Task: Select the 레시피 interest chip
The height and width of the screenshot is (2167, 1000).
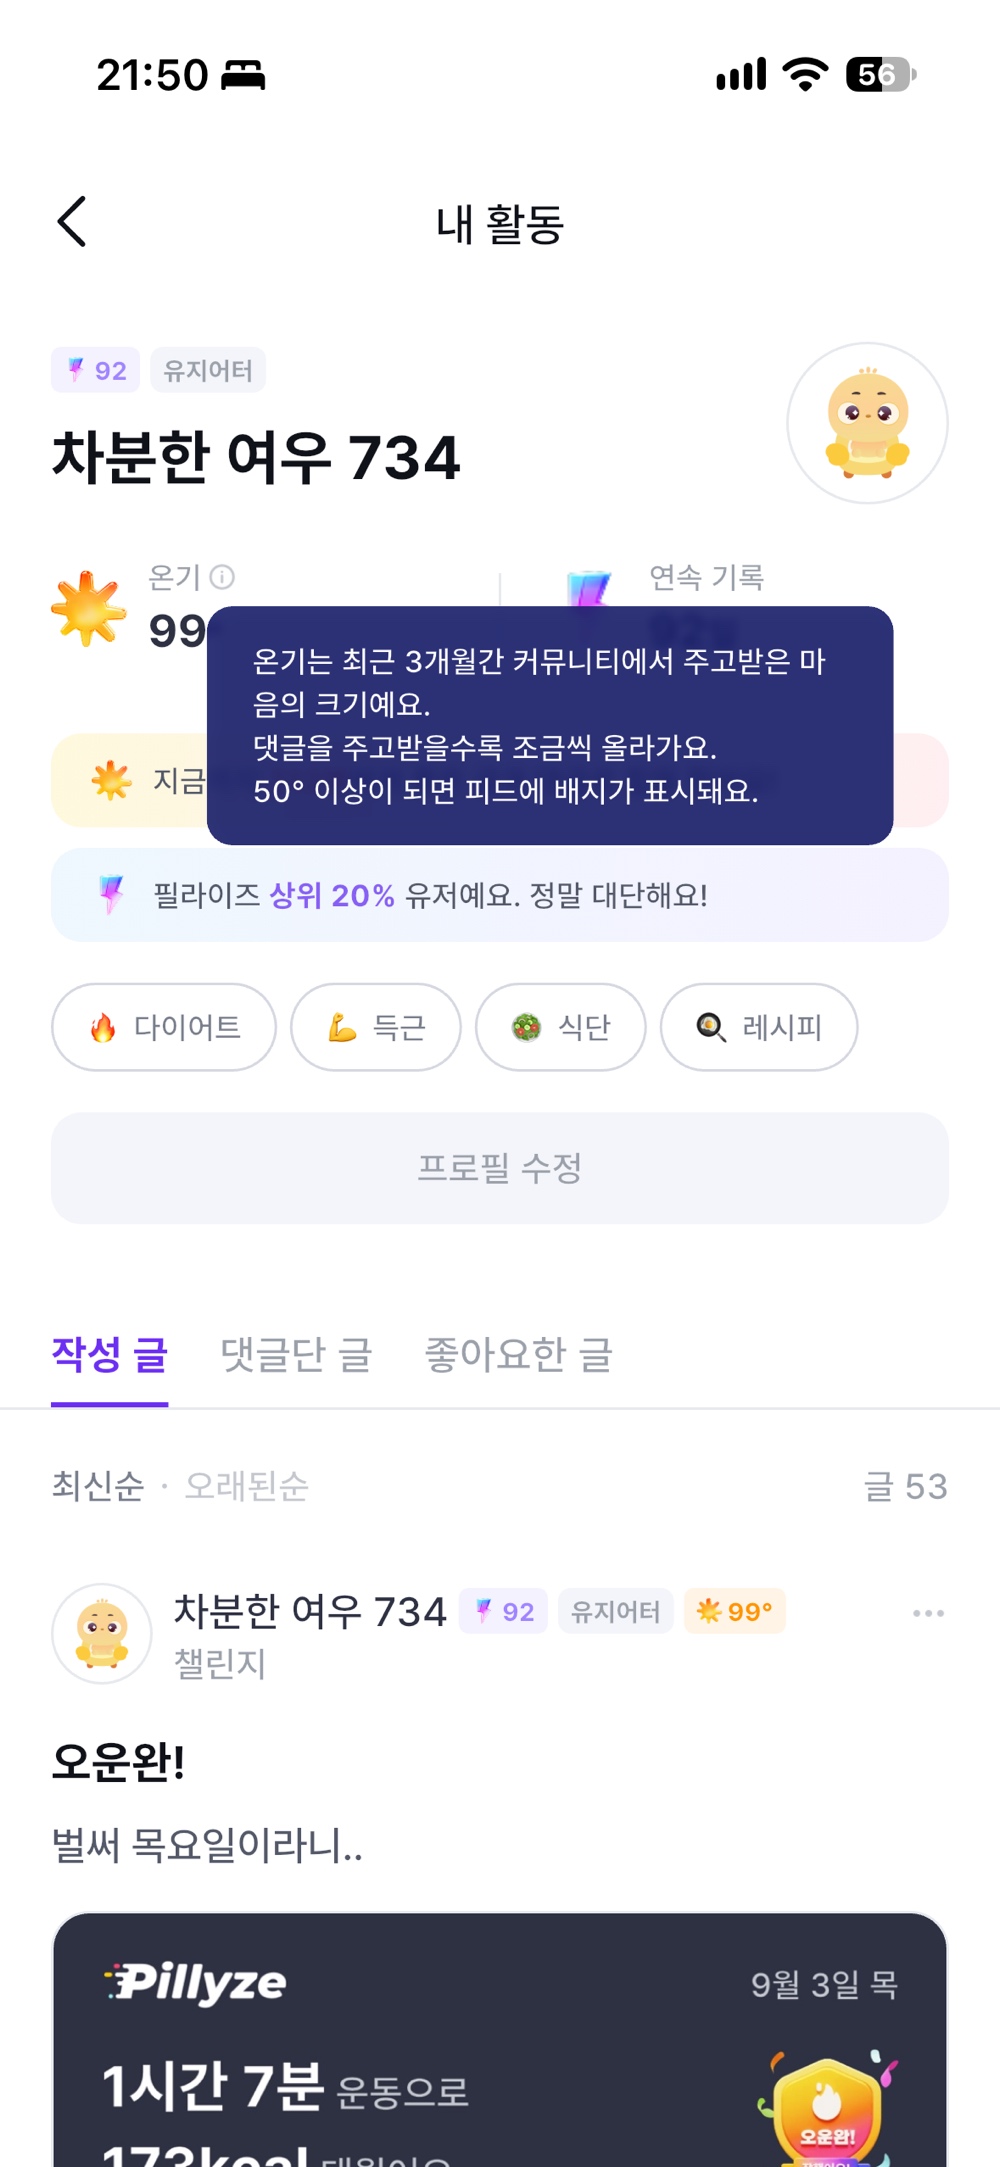Action: pyautogui.click(x=759, y=1027)
